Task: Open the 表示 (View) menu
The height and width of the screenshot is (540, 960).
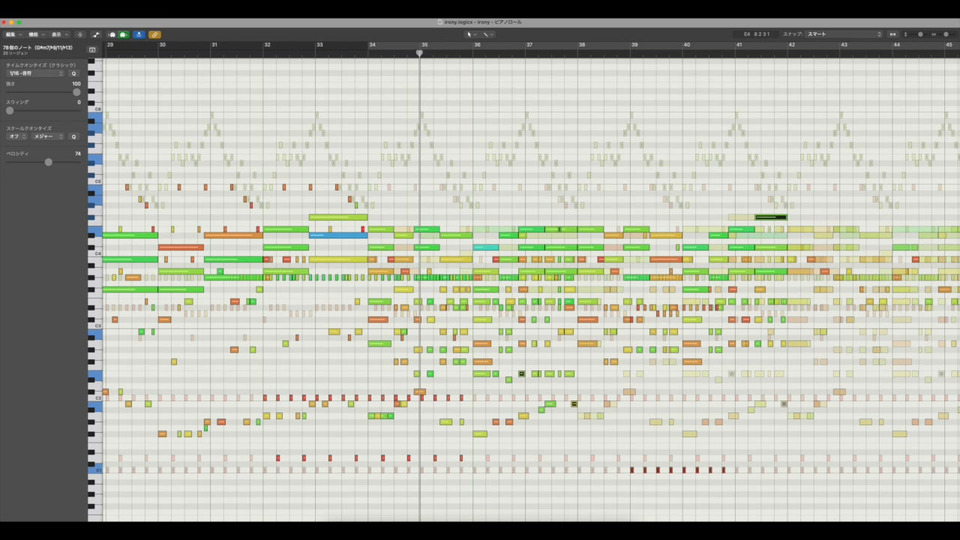Action: click(59, 35)
